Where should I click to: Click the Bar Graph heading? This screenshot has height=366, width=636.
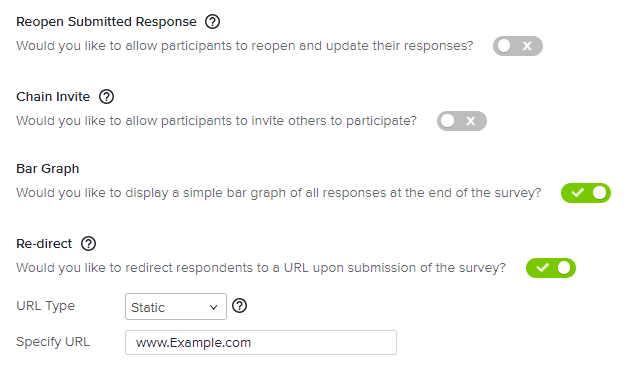[48, 168]
